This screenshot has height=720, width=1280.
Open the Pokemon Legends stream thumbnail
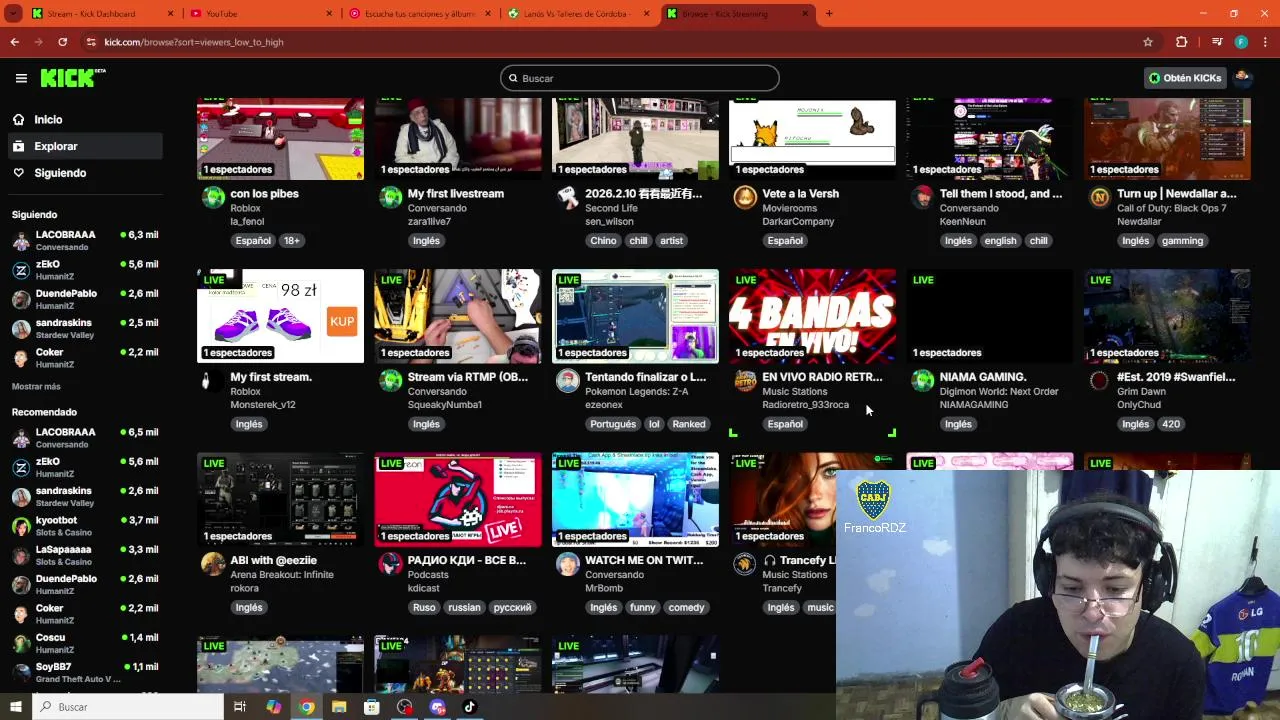point(635,316)
